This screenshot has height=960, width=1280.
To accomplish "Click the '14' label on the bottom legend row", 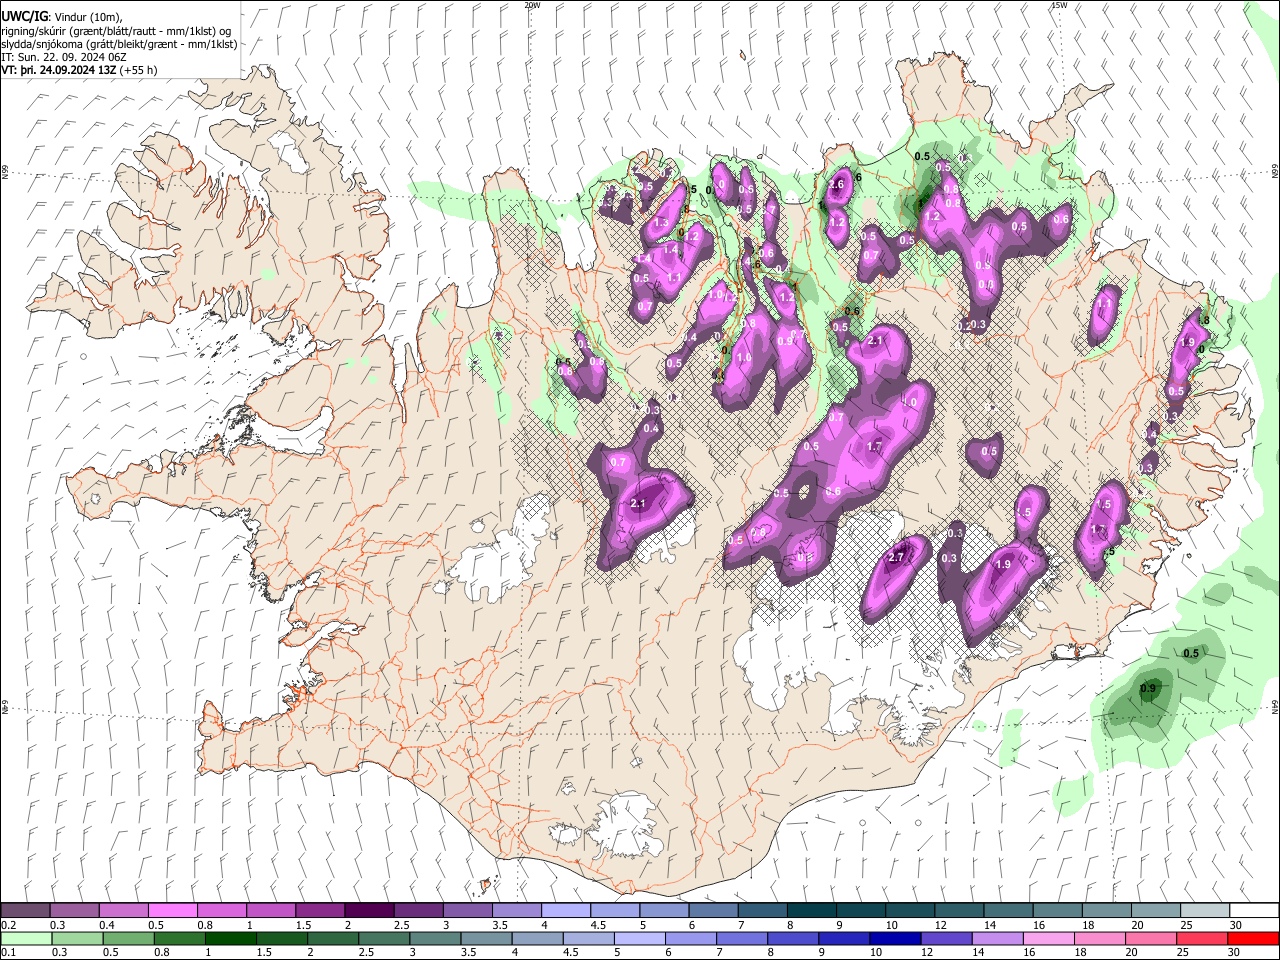I will [977, 953].
